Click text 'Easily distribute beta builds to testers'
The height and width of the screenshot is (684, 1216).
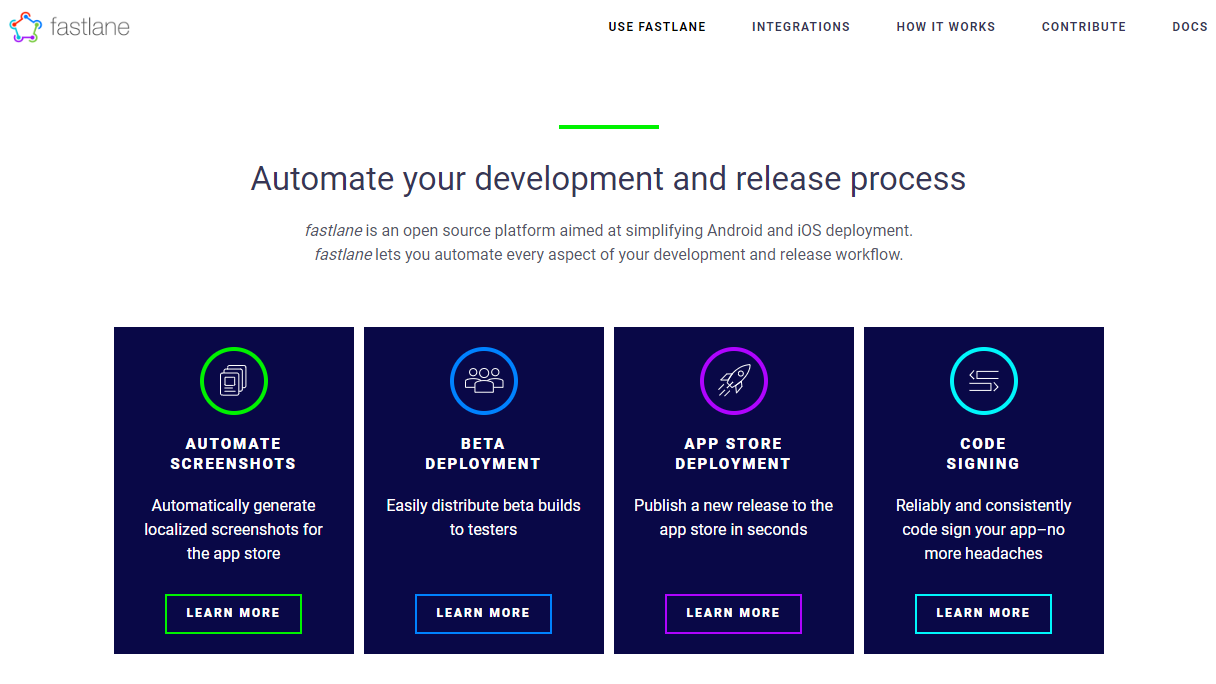click(x=484, y=518)
